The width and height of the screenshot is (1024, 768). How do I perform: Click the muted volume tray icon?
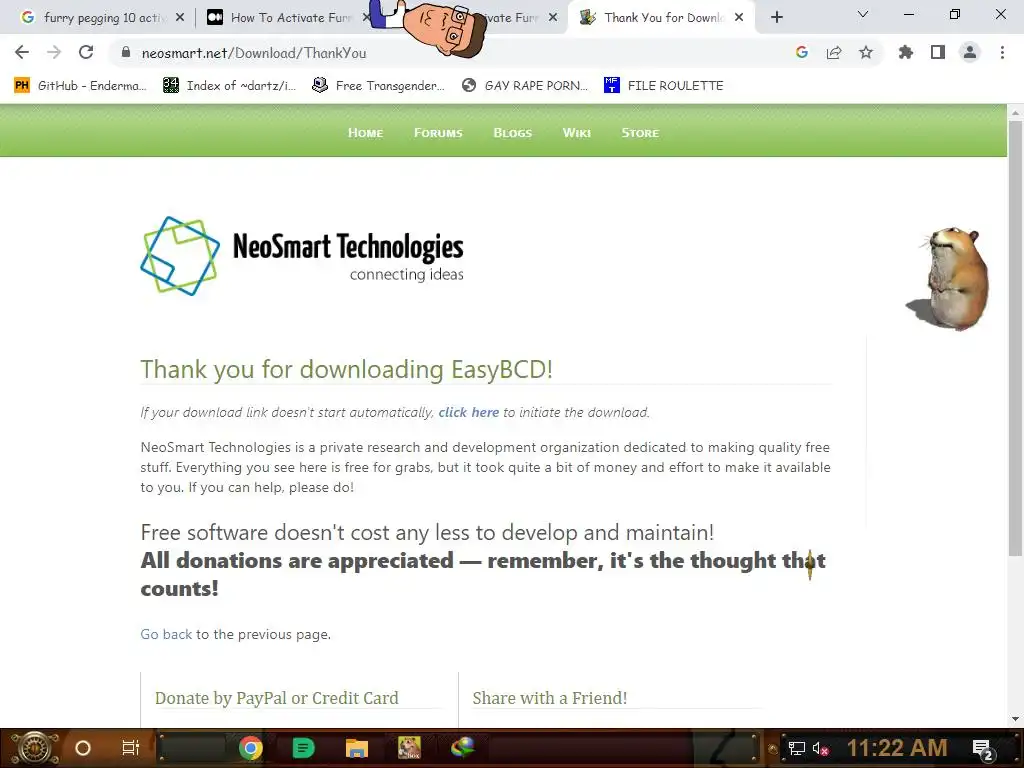pos(821,748)
